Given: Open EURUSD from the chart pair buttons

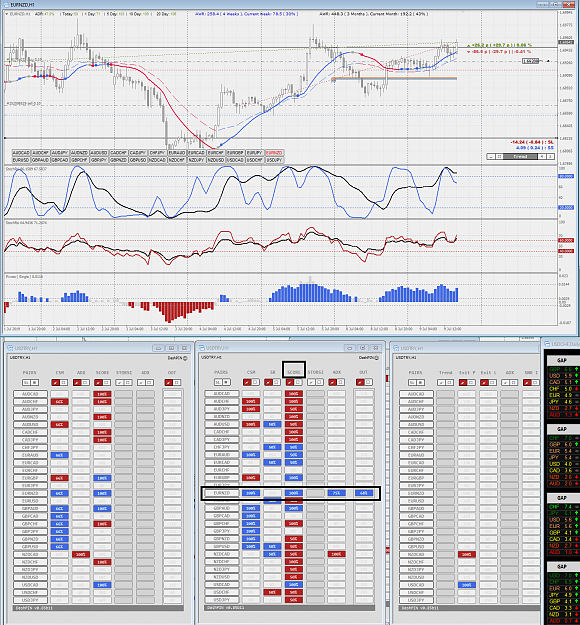Looking at the screenshot, I should click(x=21, y=160).
